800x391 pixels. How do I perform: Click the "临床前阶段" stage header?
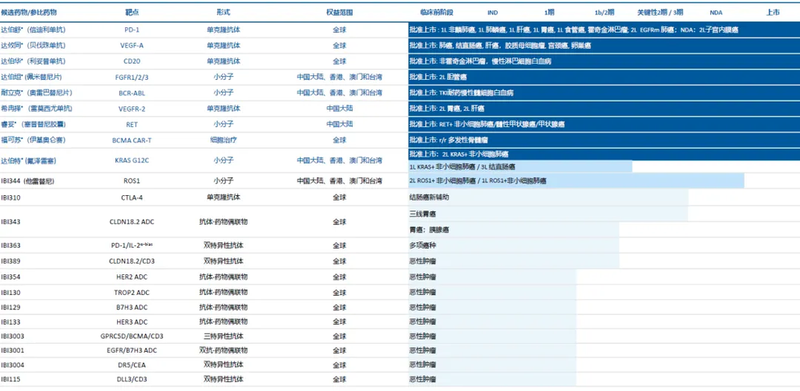(437, 12)
